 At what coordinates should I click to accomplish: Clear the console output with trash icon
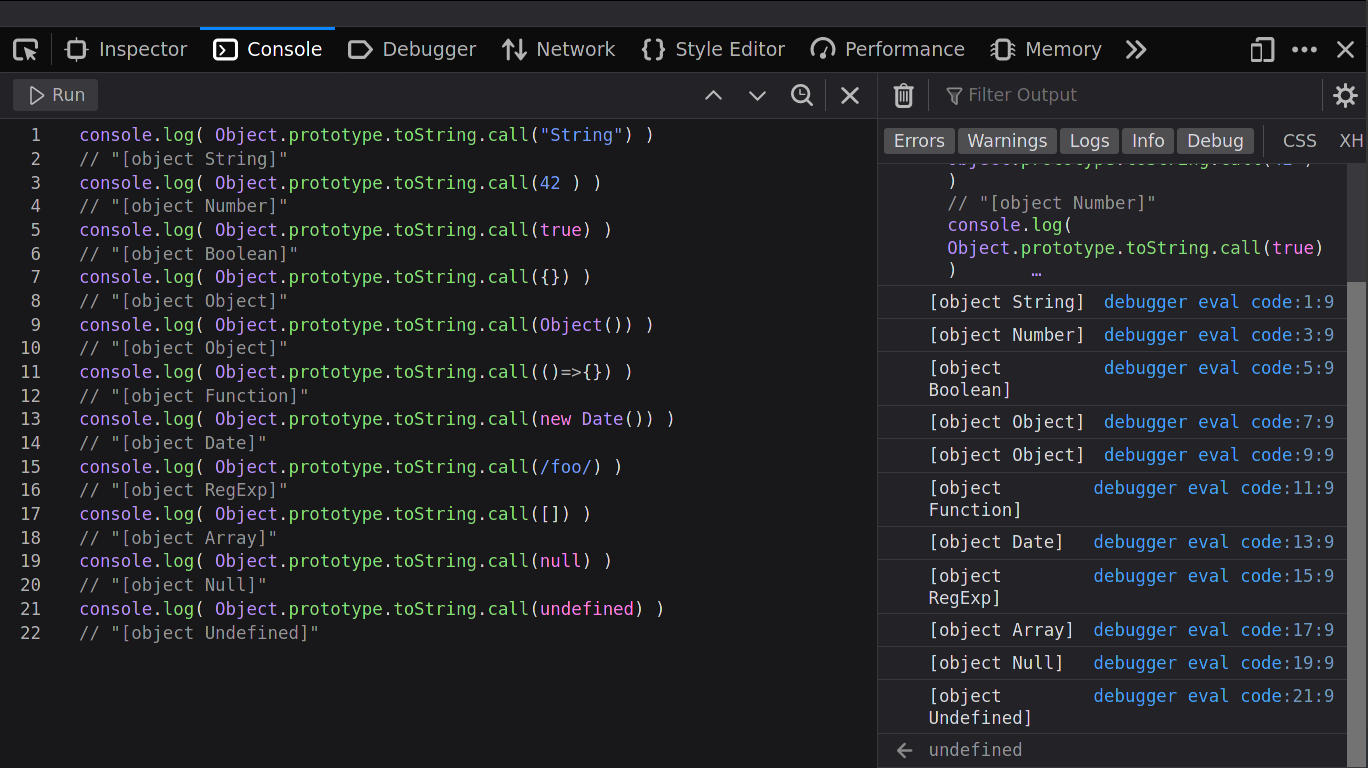pos(903,95)
